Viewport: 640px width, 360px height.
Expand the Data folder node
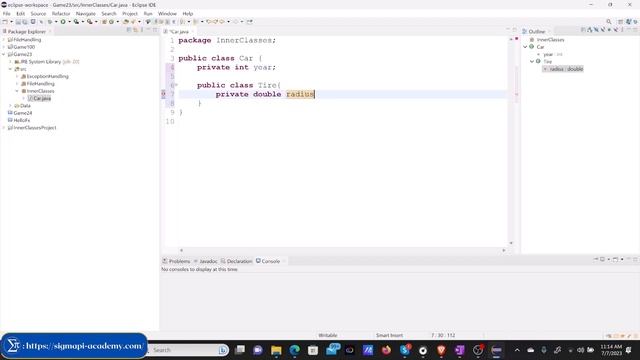tap(11, 106)
